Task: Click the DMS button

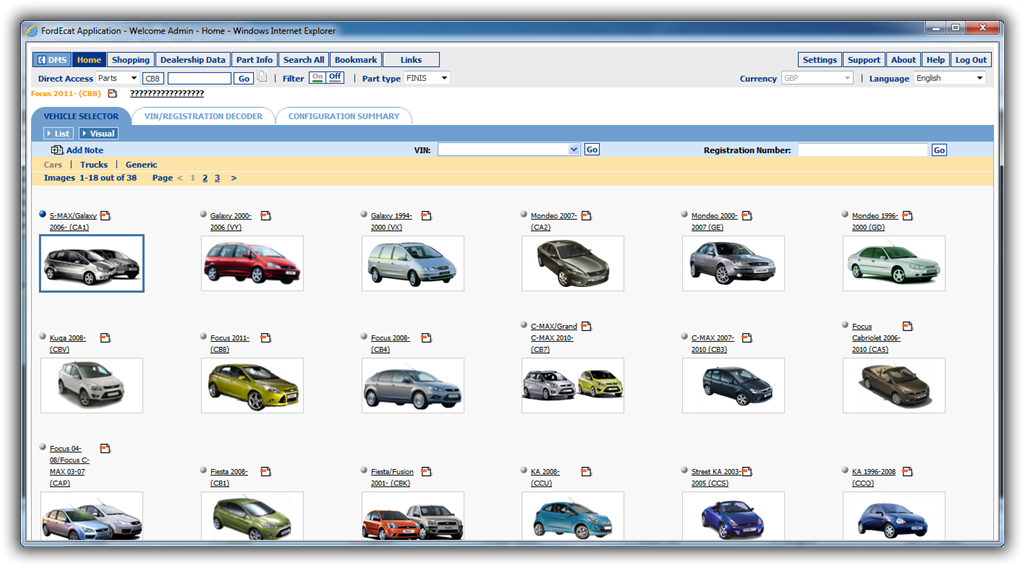Action: [52, 59]
